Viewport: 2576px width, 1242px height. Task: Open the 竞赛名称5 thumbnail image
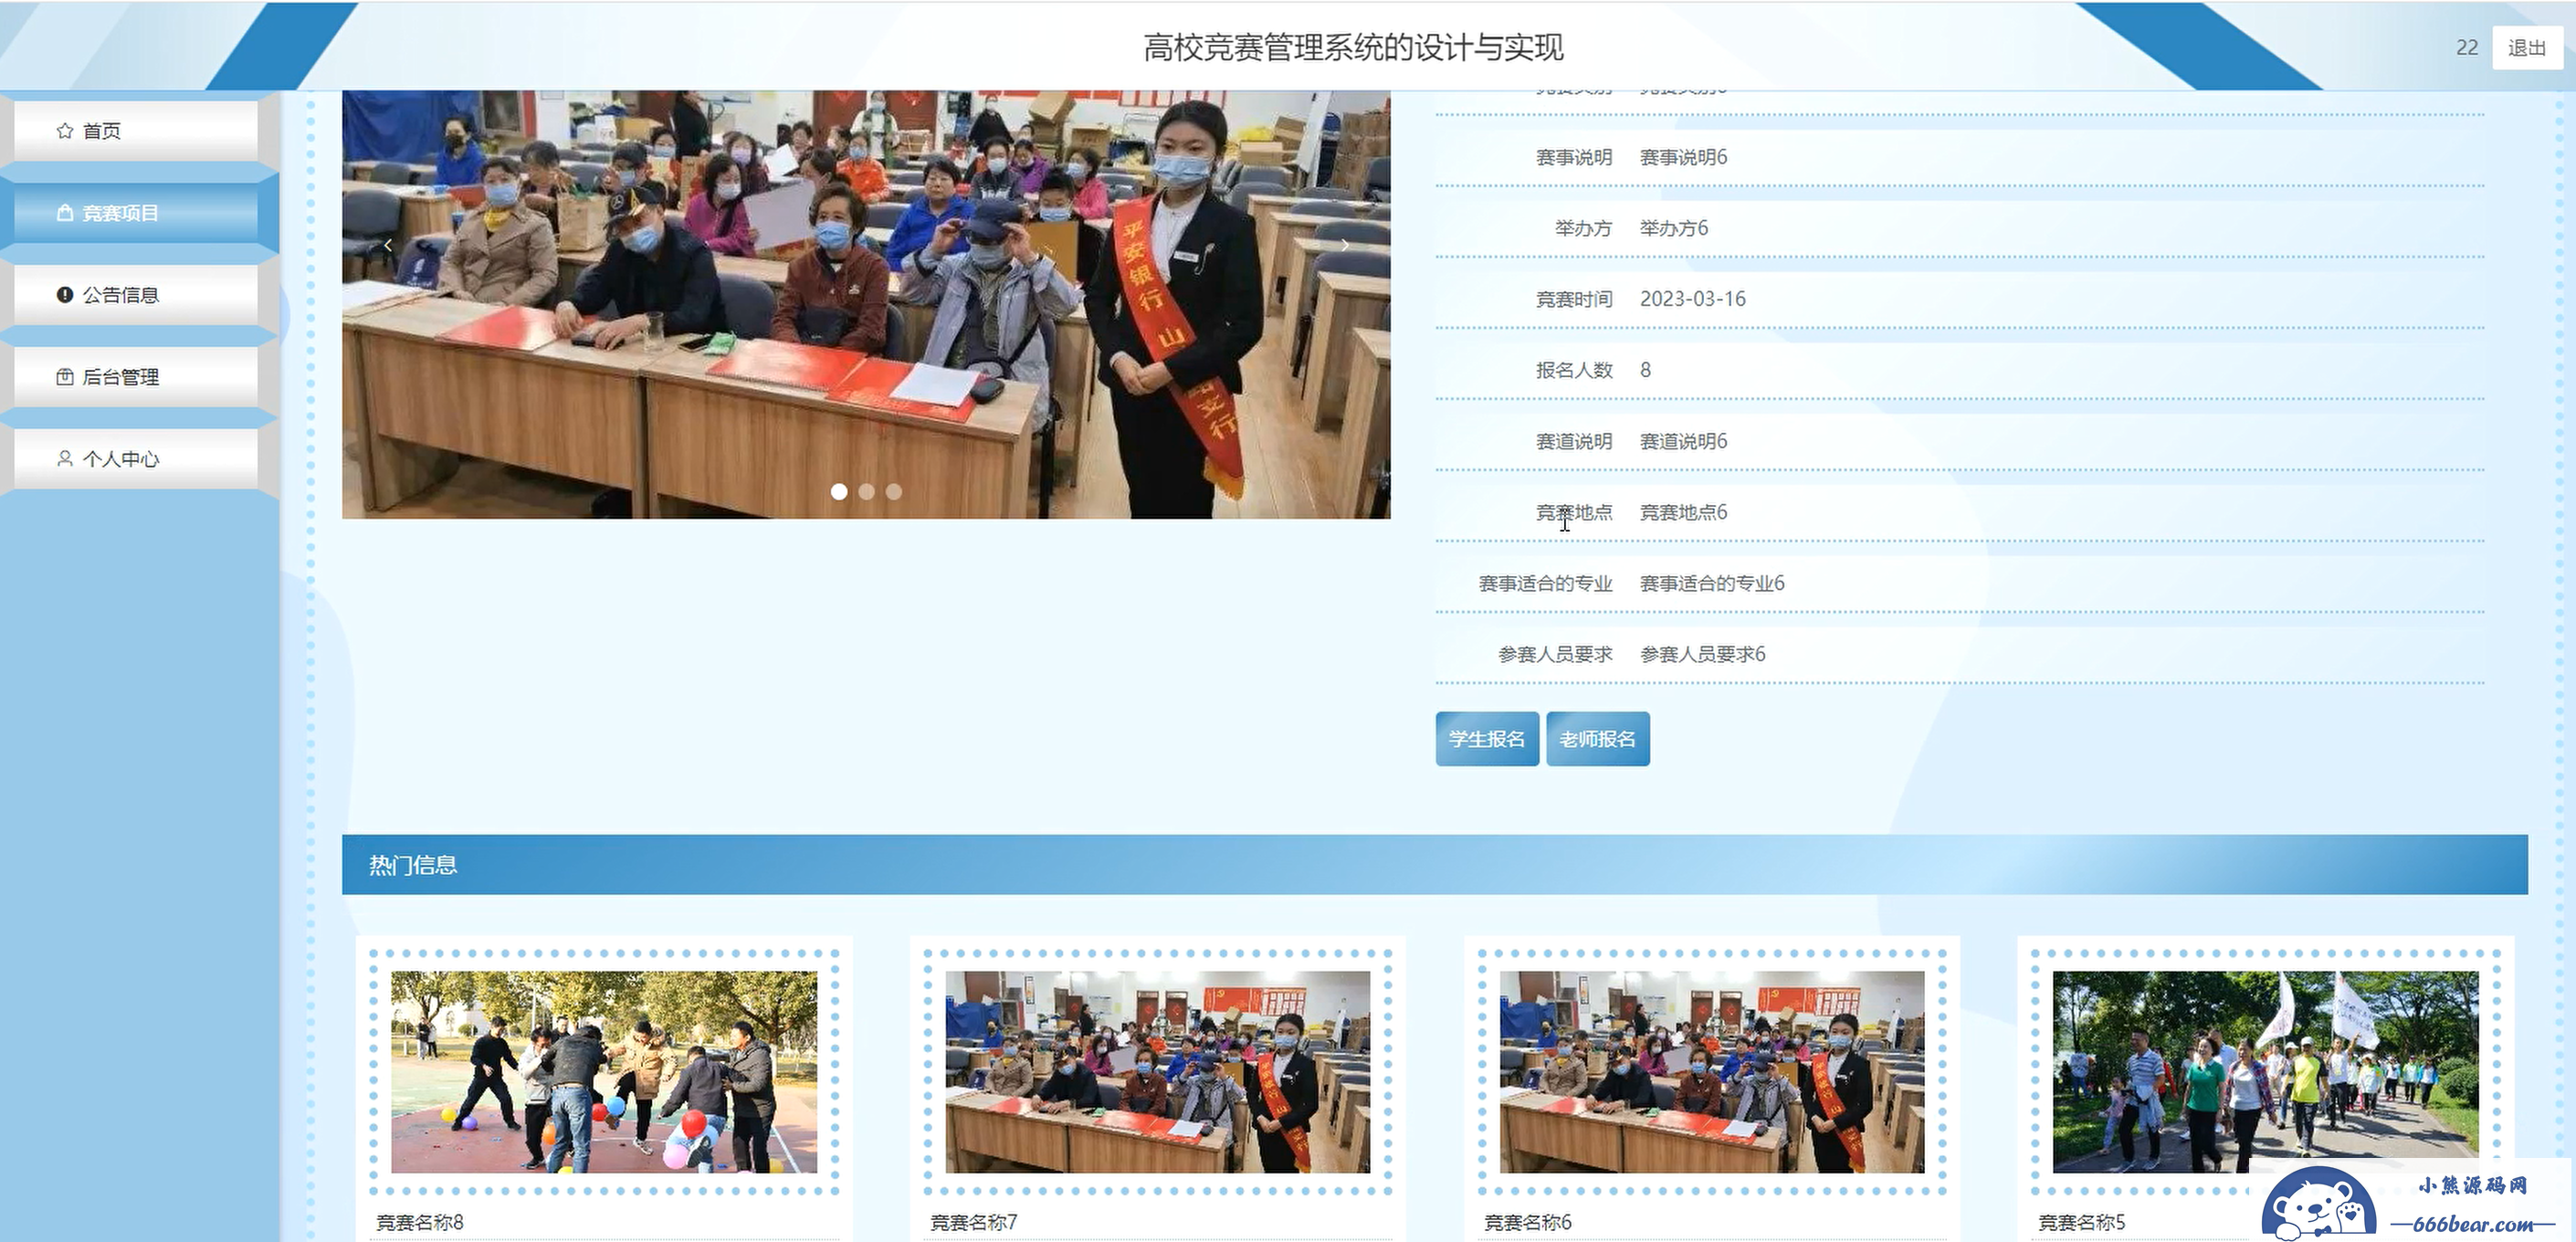[2265, 1071]
